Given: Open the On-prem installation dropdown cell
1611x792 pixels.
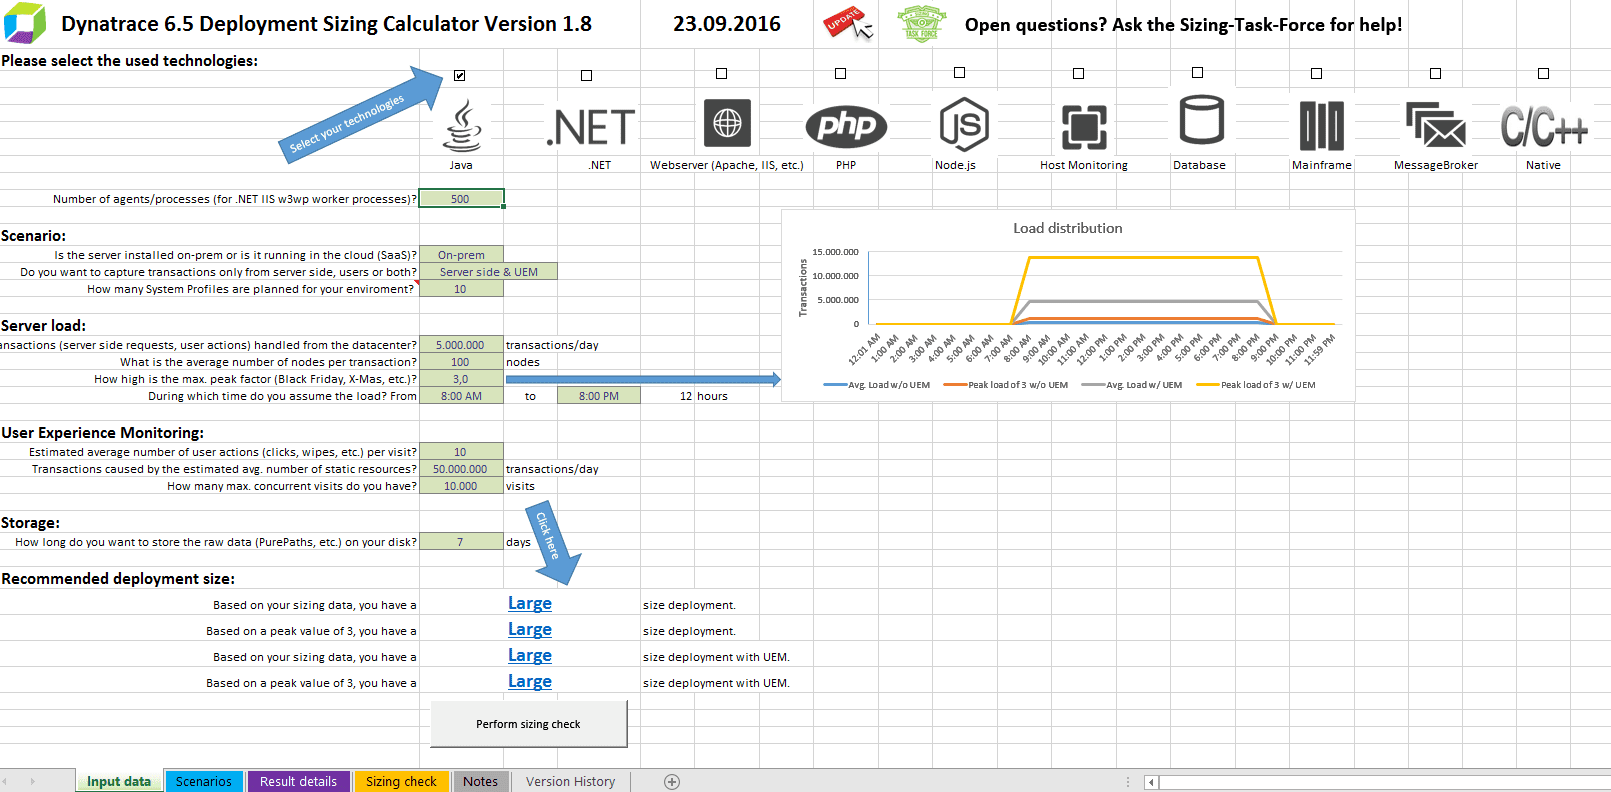Looking at the screenshot, I should point(461,255).
